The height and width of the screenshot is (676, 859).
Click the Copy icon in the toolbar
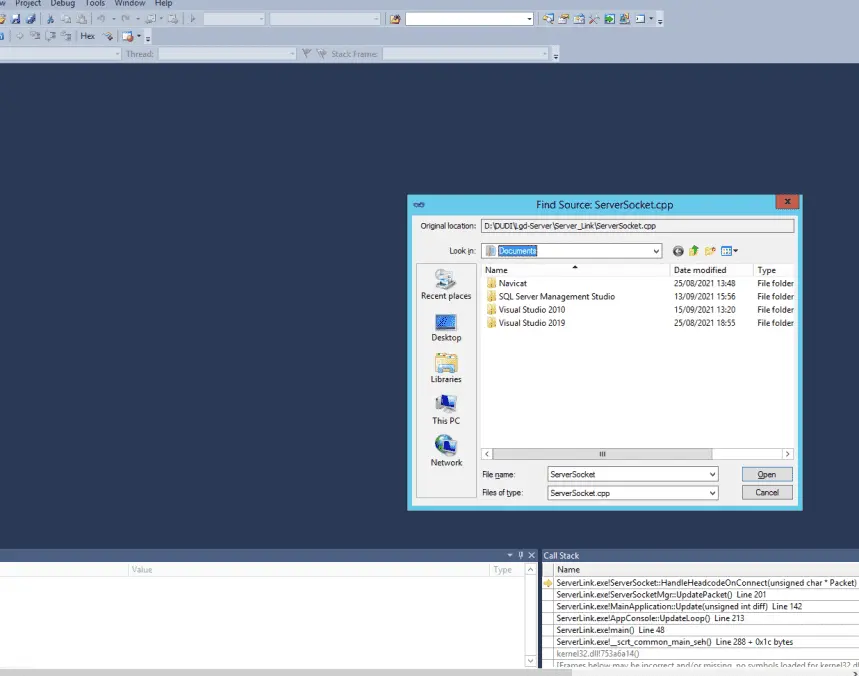[66, 19]
